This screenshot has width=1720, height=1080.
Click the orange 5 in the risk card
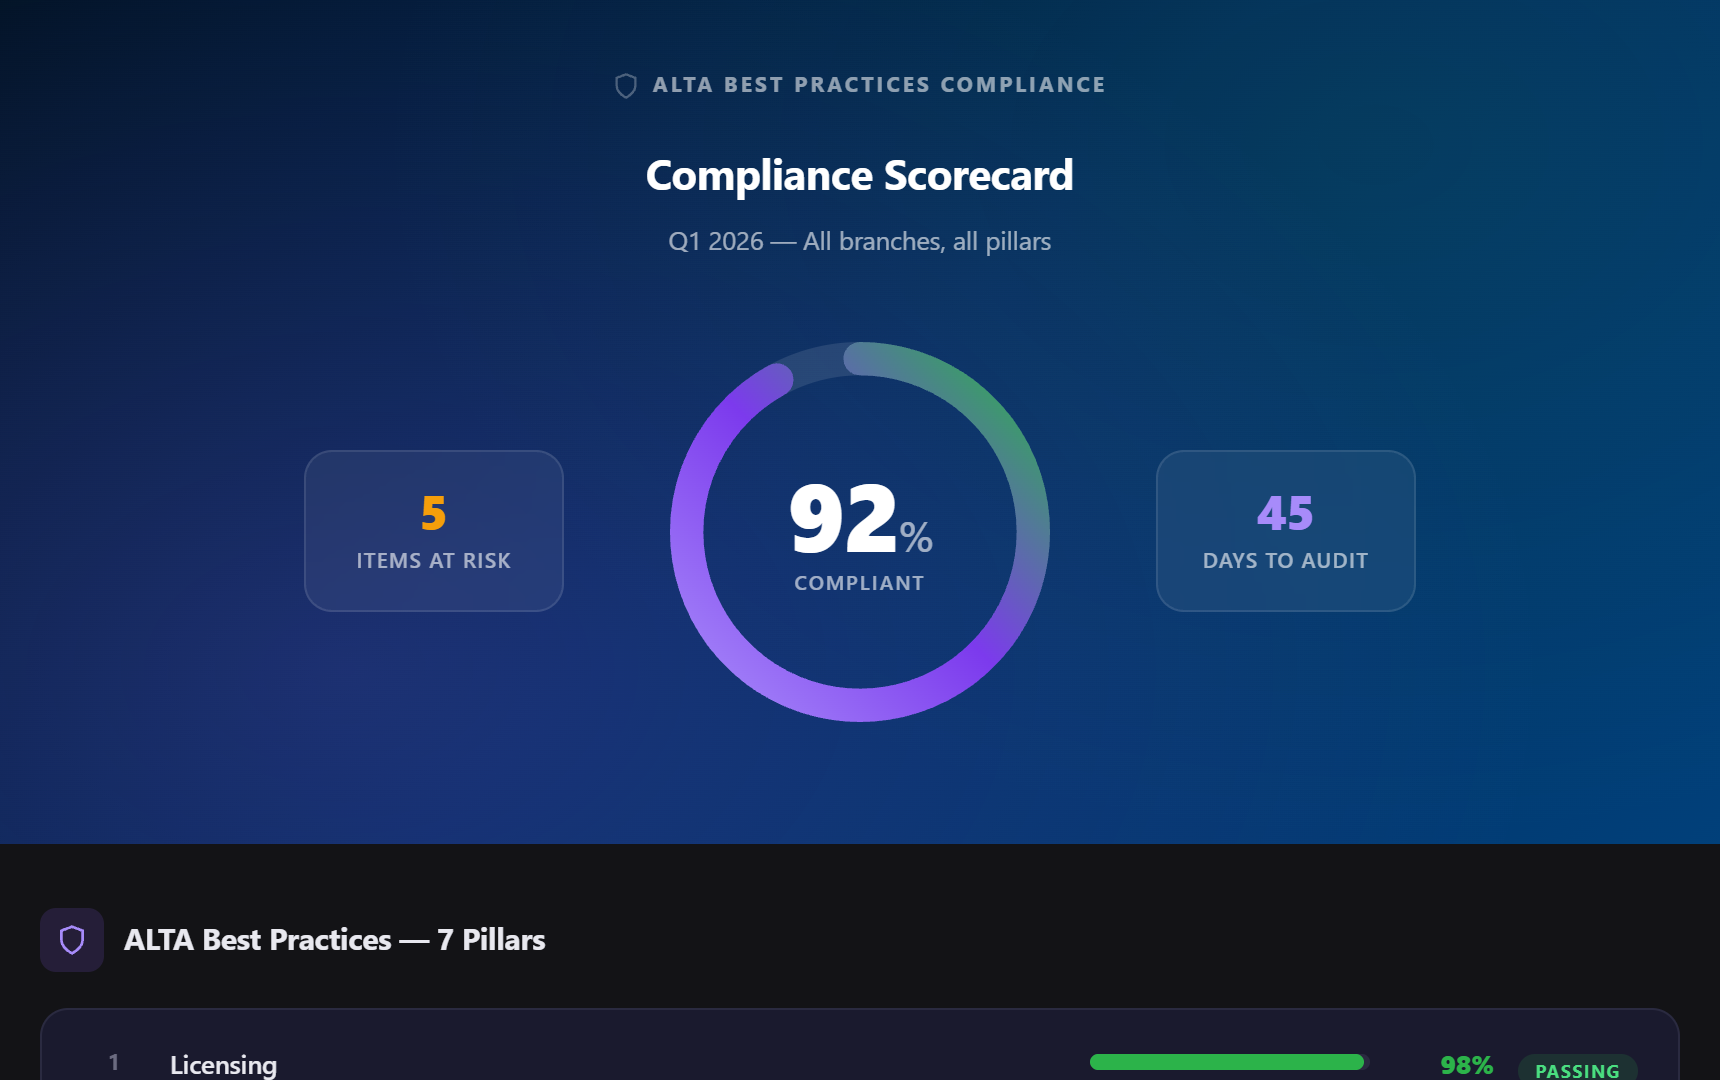(433, 513)
